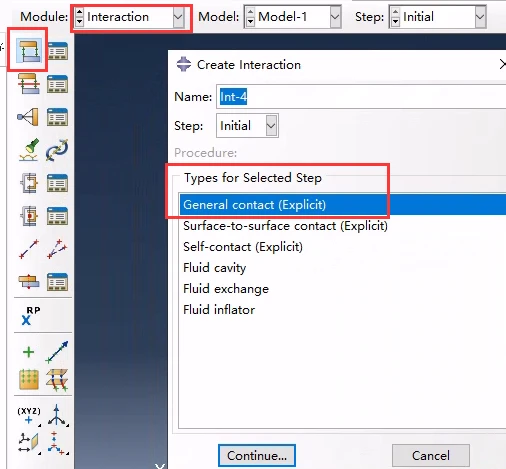The image size is (506, 469).
Task: Choose Surface-to-surface contact (Explicit) type
Action: click(x=343, y=226)
